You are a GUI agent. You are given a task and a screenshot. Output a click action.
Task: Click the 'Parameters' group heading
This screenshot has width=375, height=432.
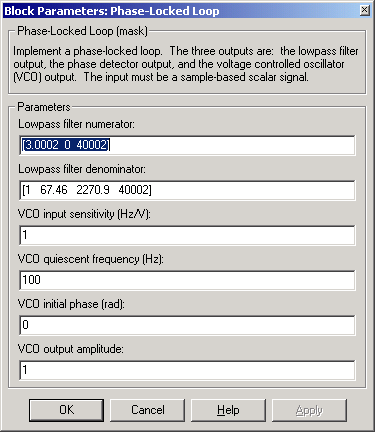44,107
